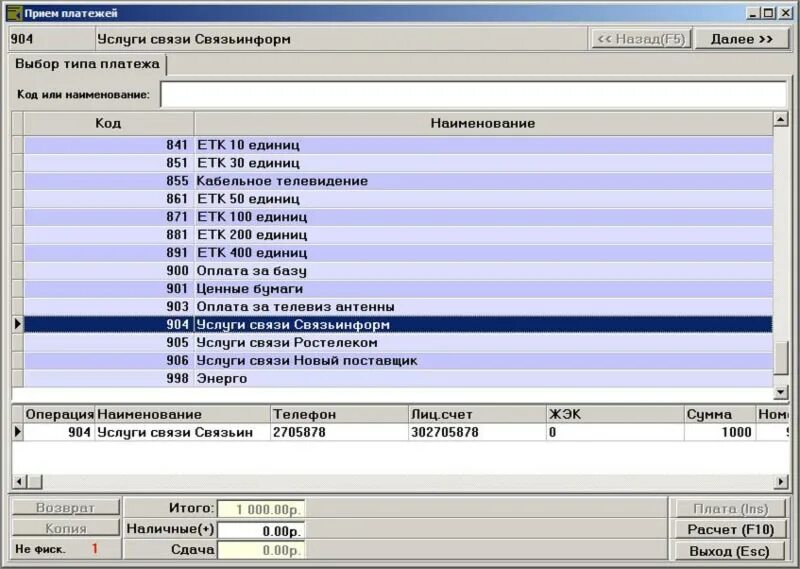800x569 pixels.
Task: Click the payment list scroll down arrow
Action: tap(781, 392)
